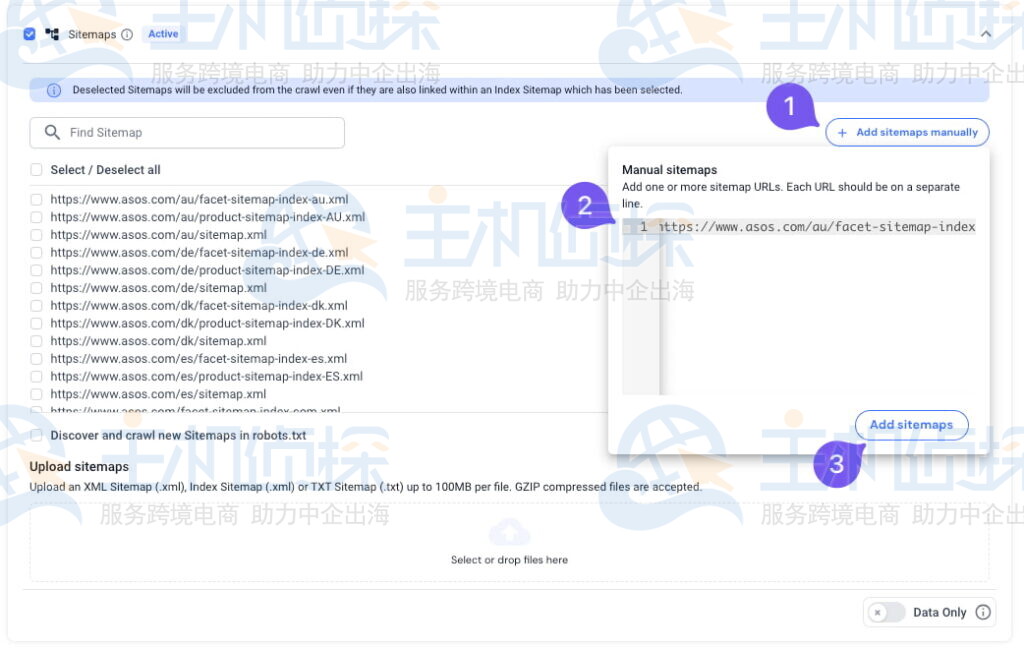Check the au/facet-sitemap-index-au.xml checkbox

click(x=36, y=199)
